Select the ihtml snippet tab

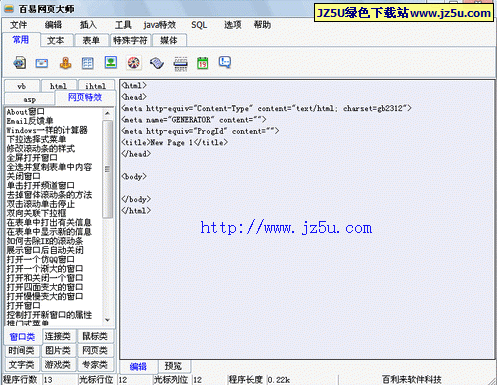point(96,86)
